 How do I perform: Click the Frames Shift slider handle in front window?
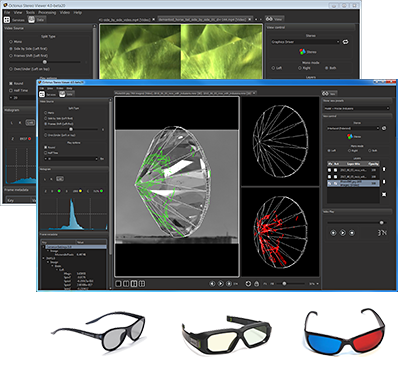tap(71, 129)
